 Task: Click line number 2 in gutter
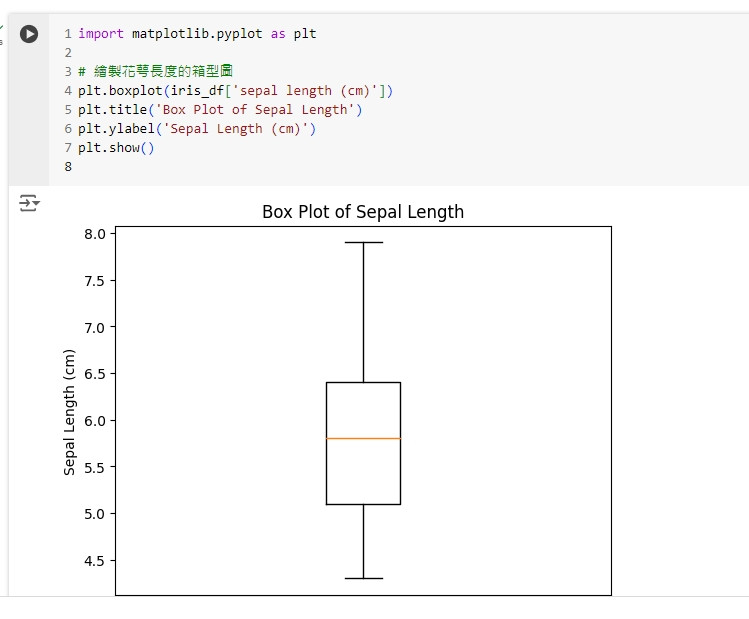coord(68,53)
